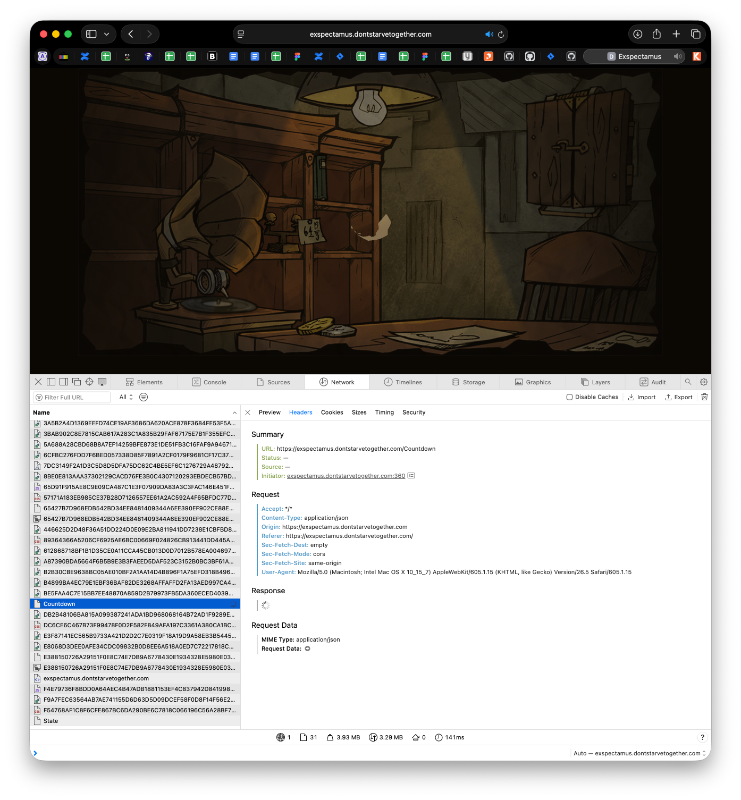Screen dimensions: 741x800
Task: Go back with the Safari back arrow
Action: [x=131, y=34]
